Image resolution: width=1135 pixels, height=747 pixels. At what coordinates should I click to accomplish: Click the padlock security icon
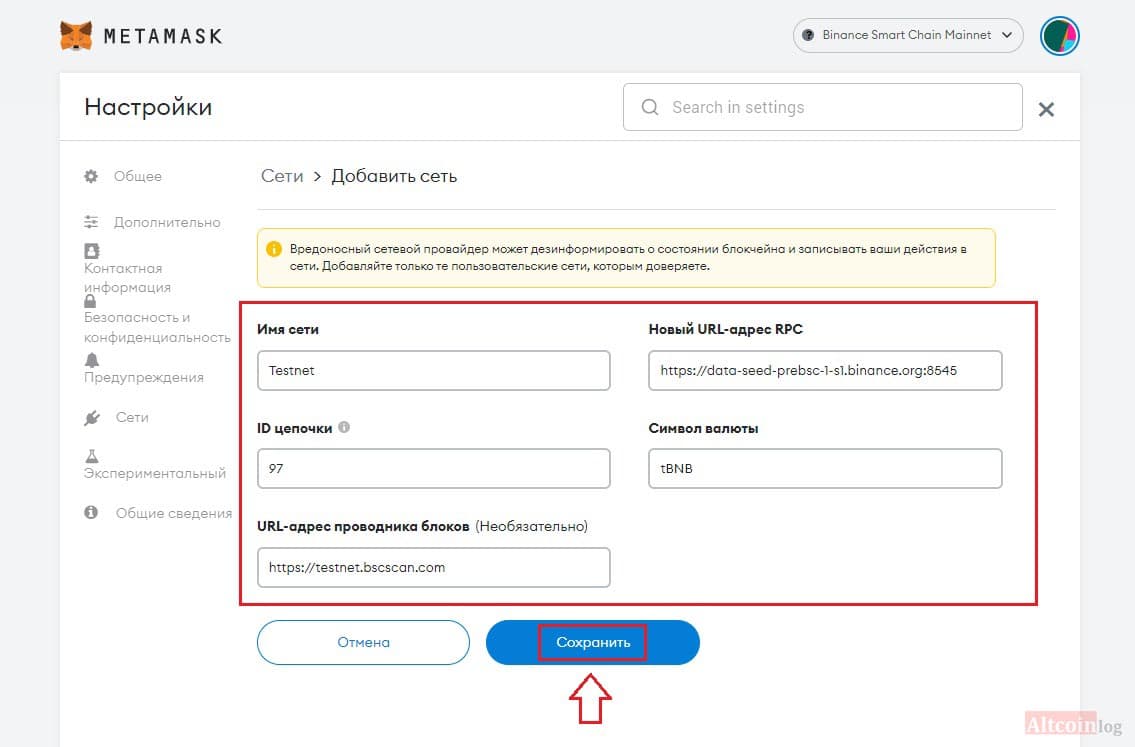click(x=90, y=300)
